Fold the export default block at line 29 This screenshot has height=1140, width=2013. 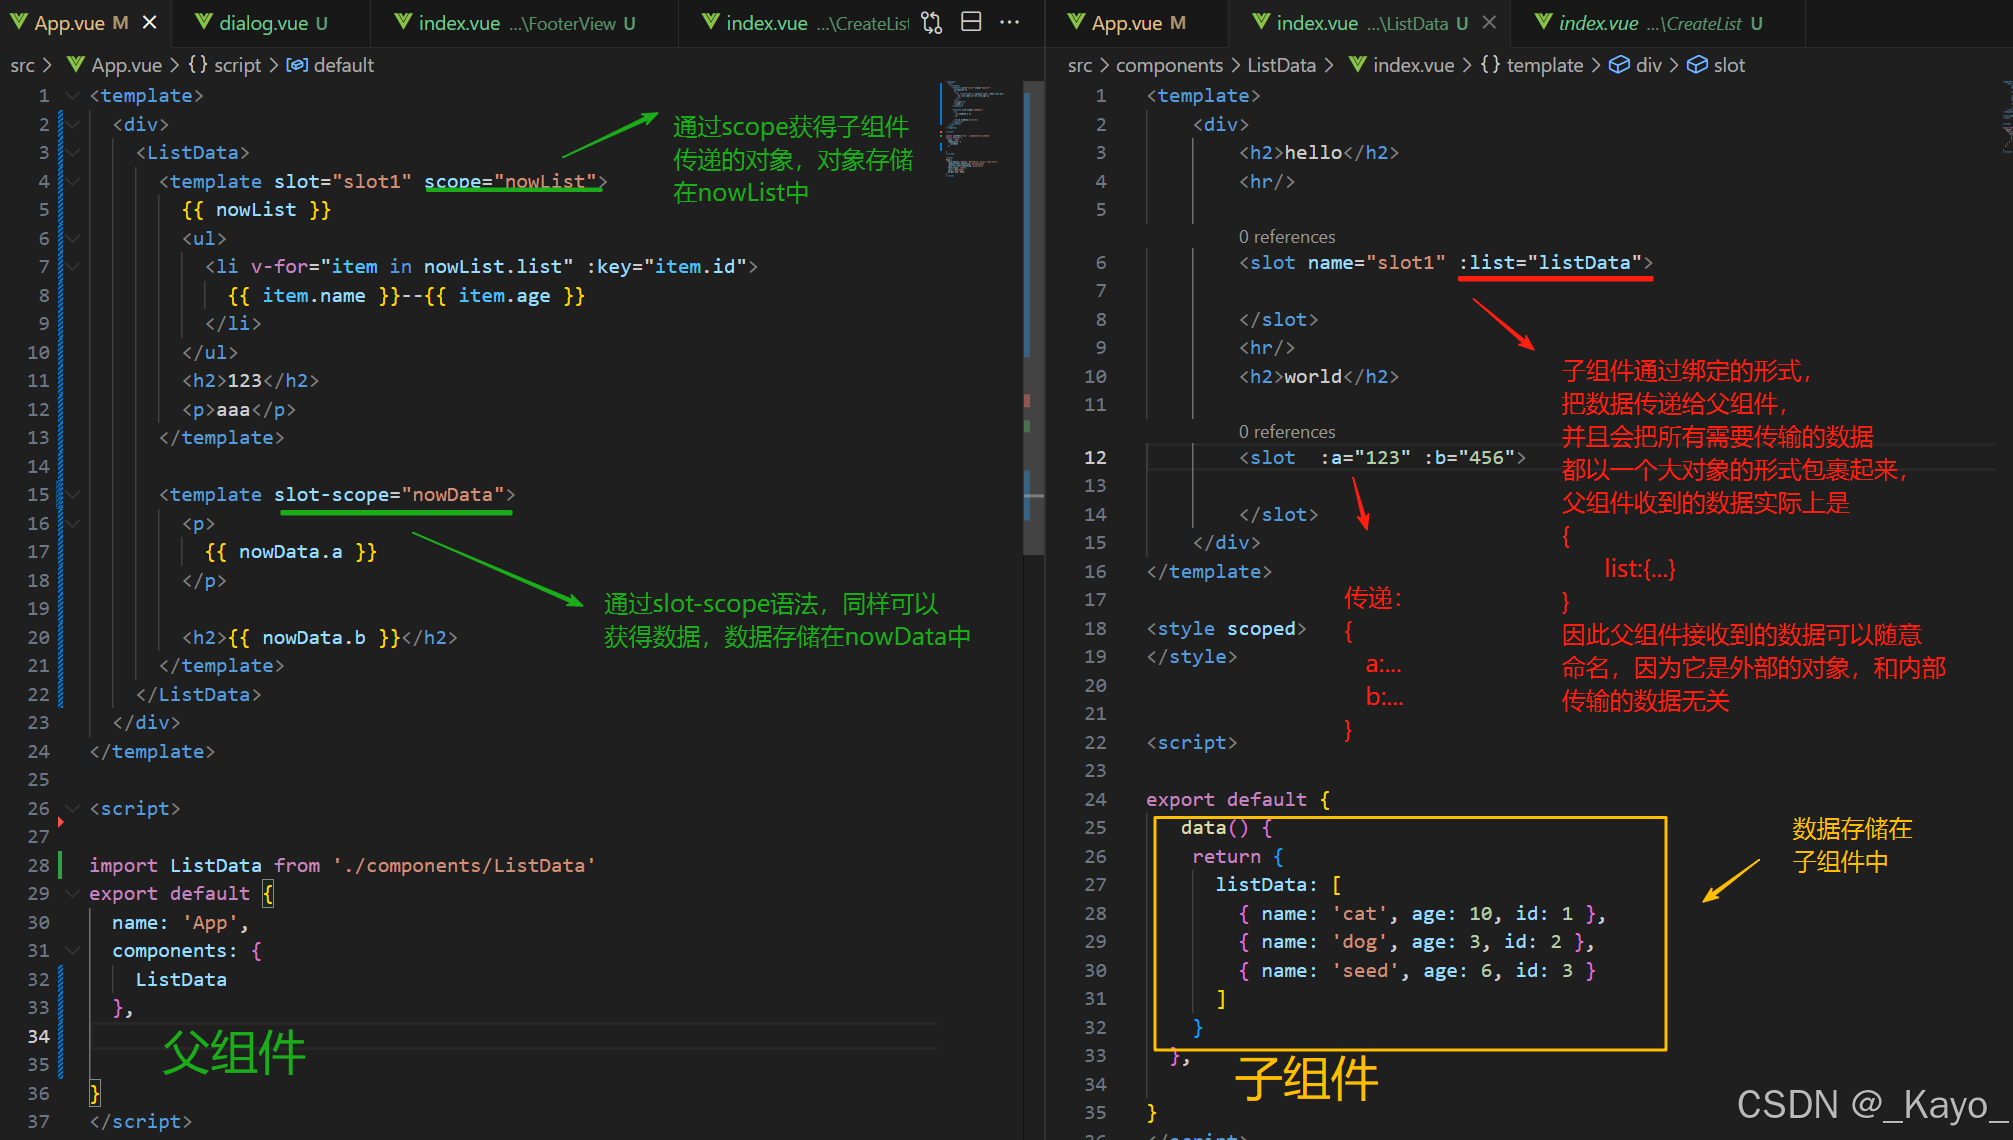coord(73,894)
